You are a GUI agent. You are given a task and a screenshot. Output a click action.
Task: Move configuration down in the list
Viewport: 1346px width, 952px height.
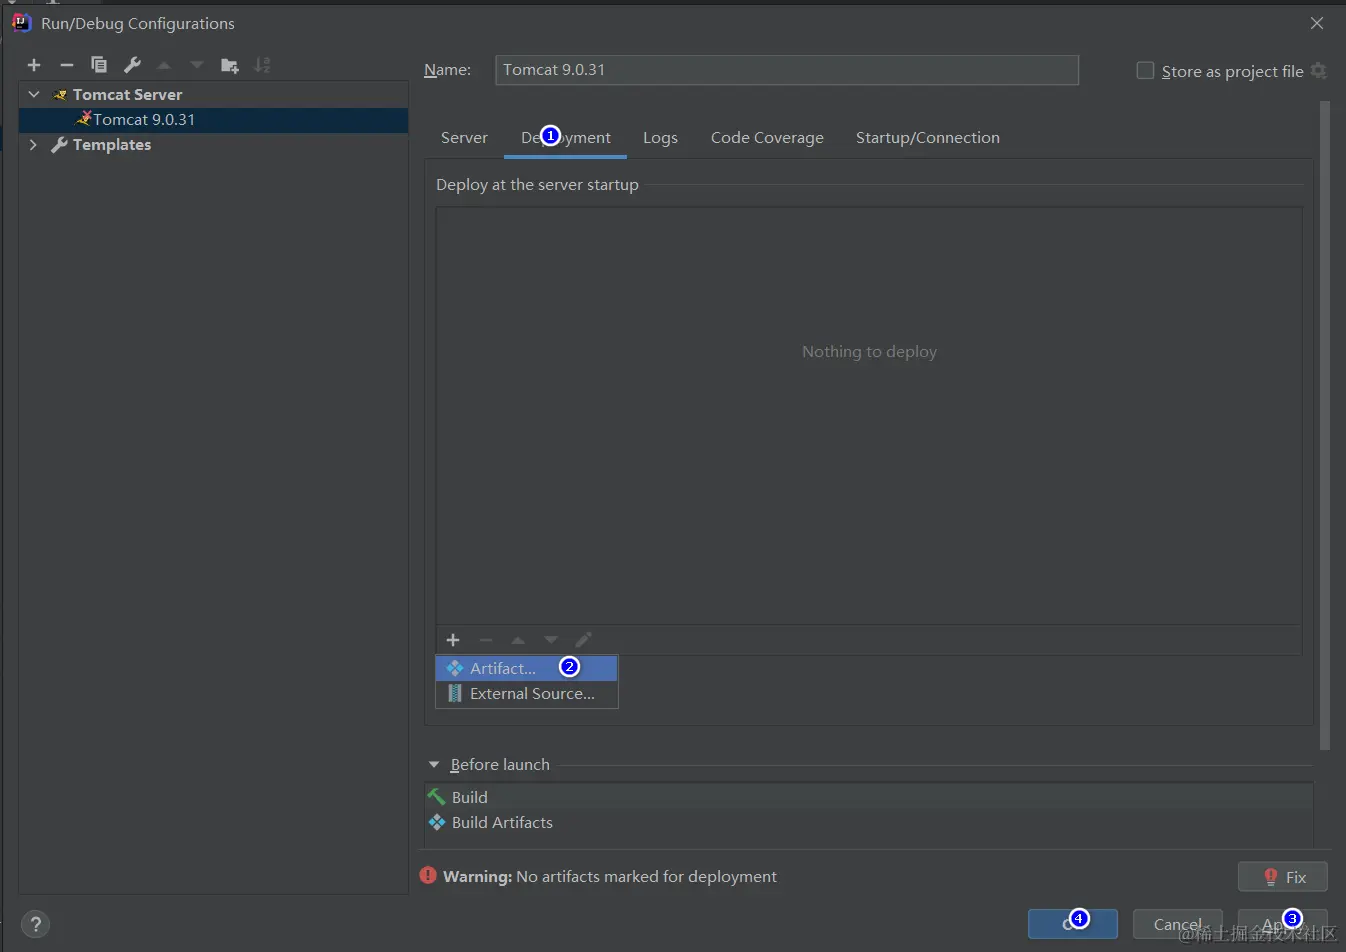[197, 65]
